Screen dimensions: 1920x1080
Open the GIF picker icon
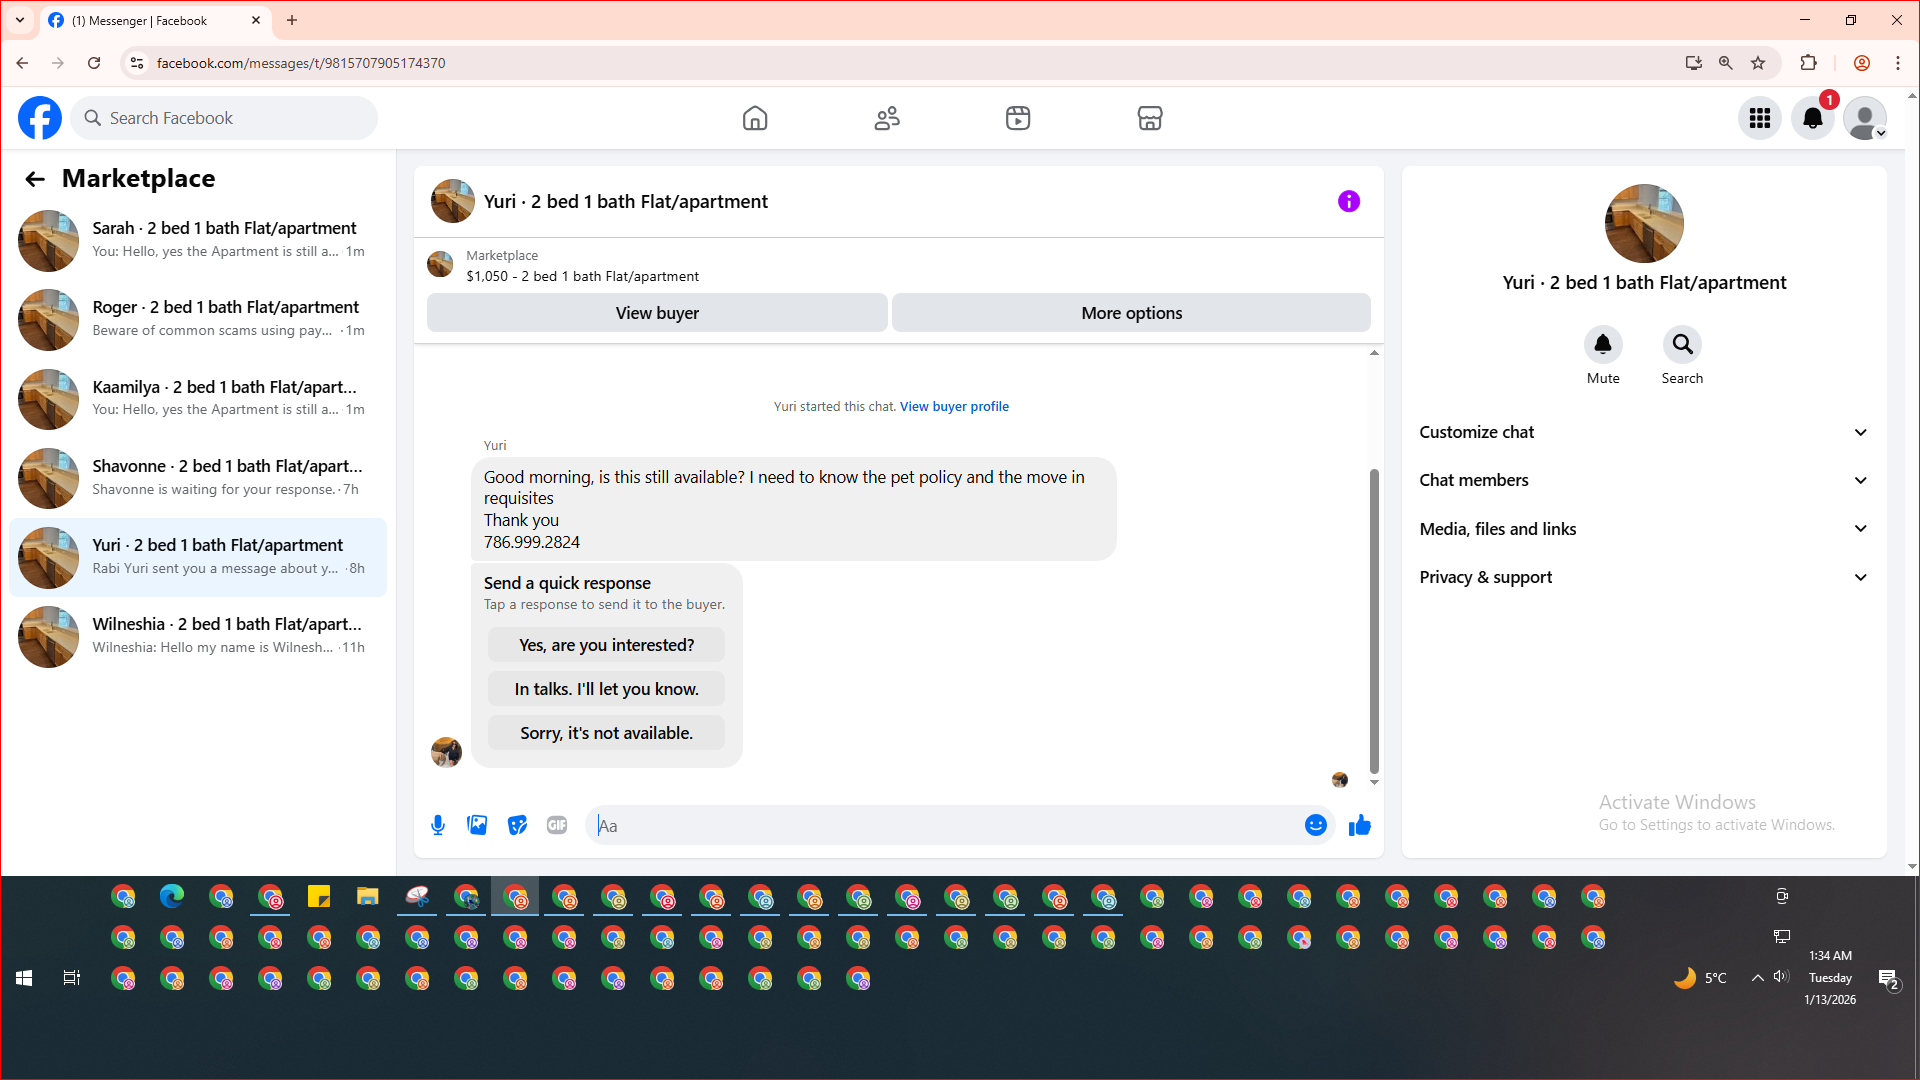click(557, 825)
